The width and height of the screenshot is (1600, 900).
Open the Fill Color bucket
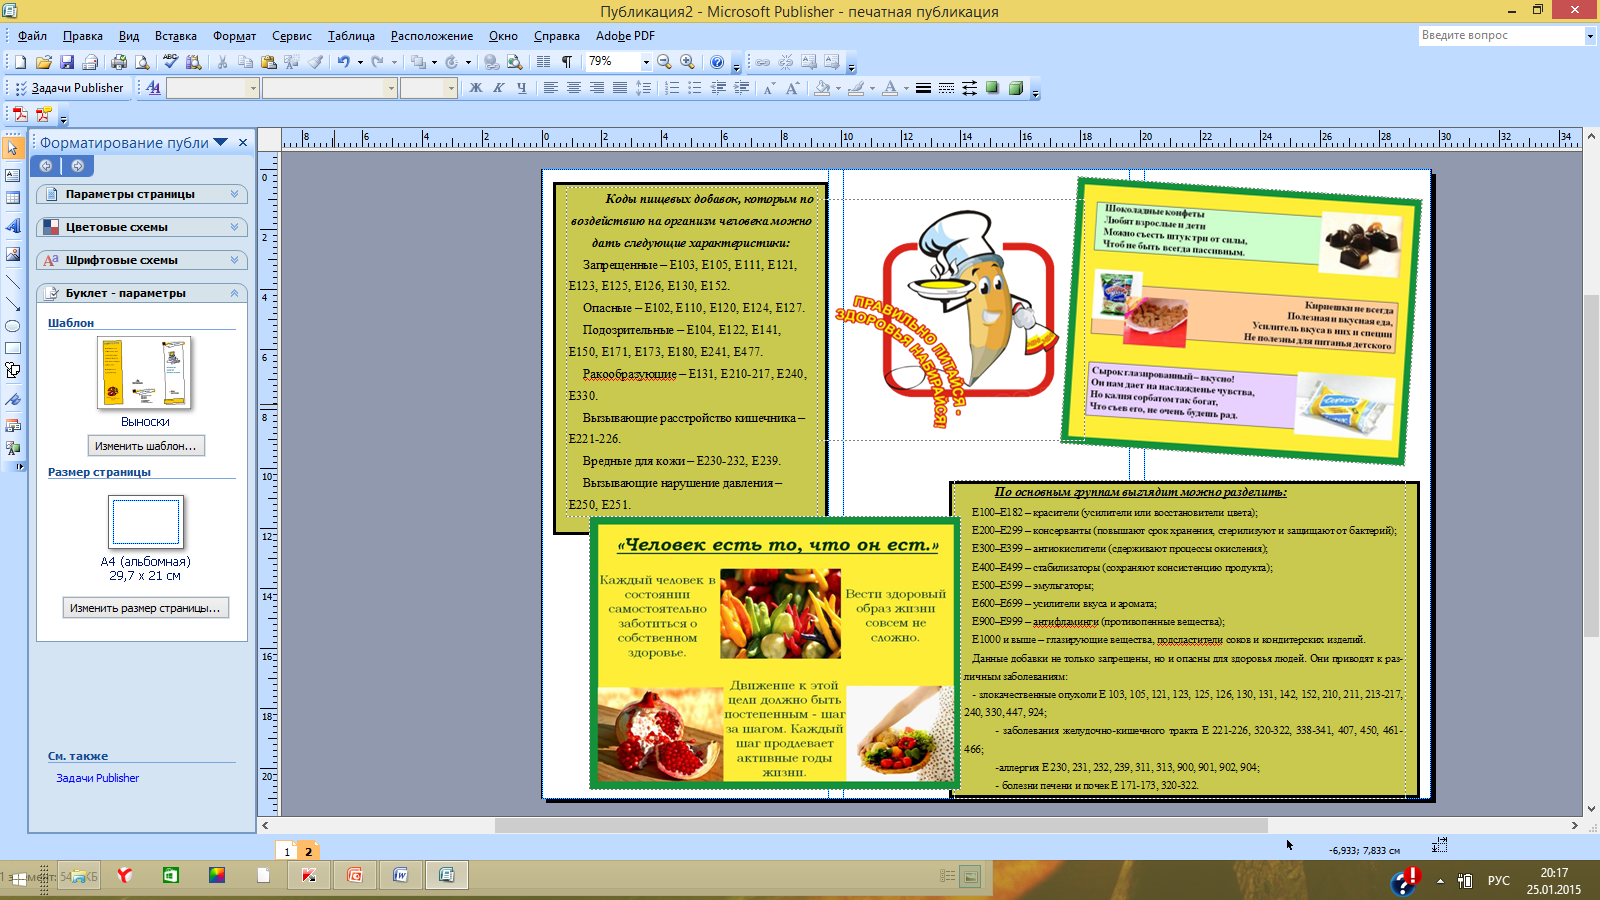(822, 88)
